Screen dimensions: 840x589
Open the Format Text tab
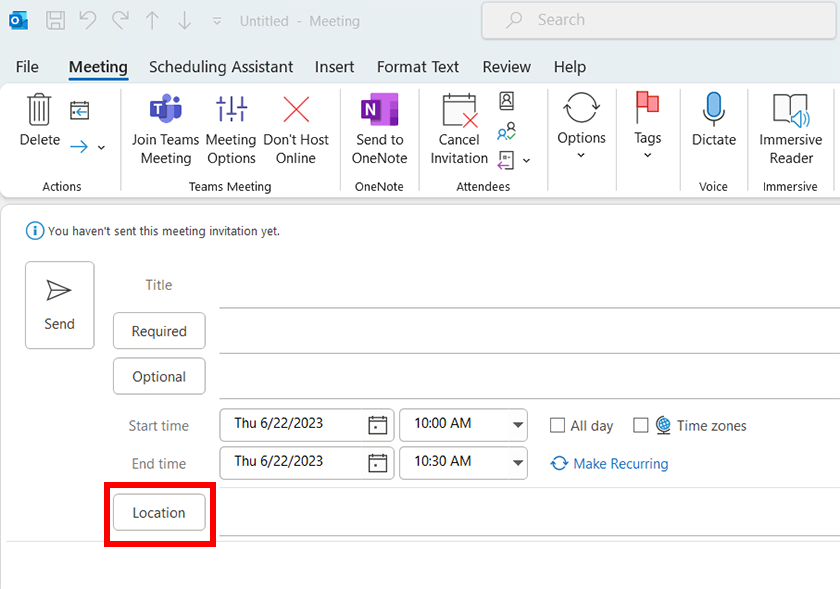417,67
